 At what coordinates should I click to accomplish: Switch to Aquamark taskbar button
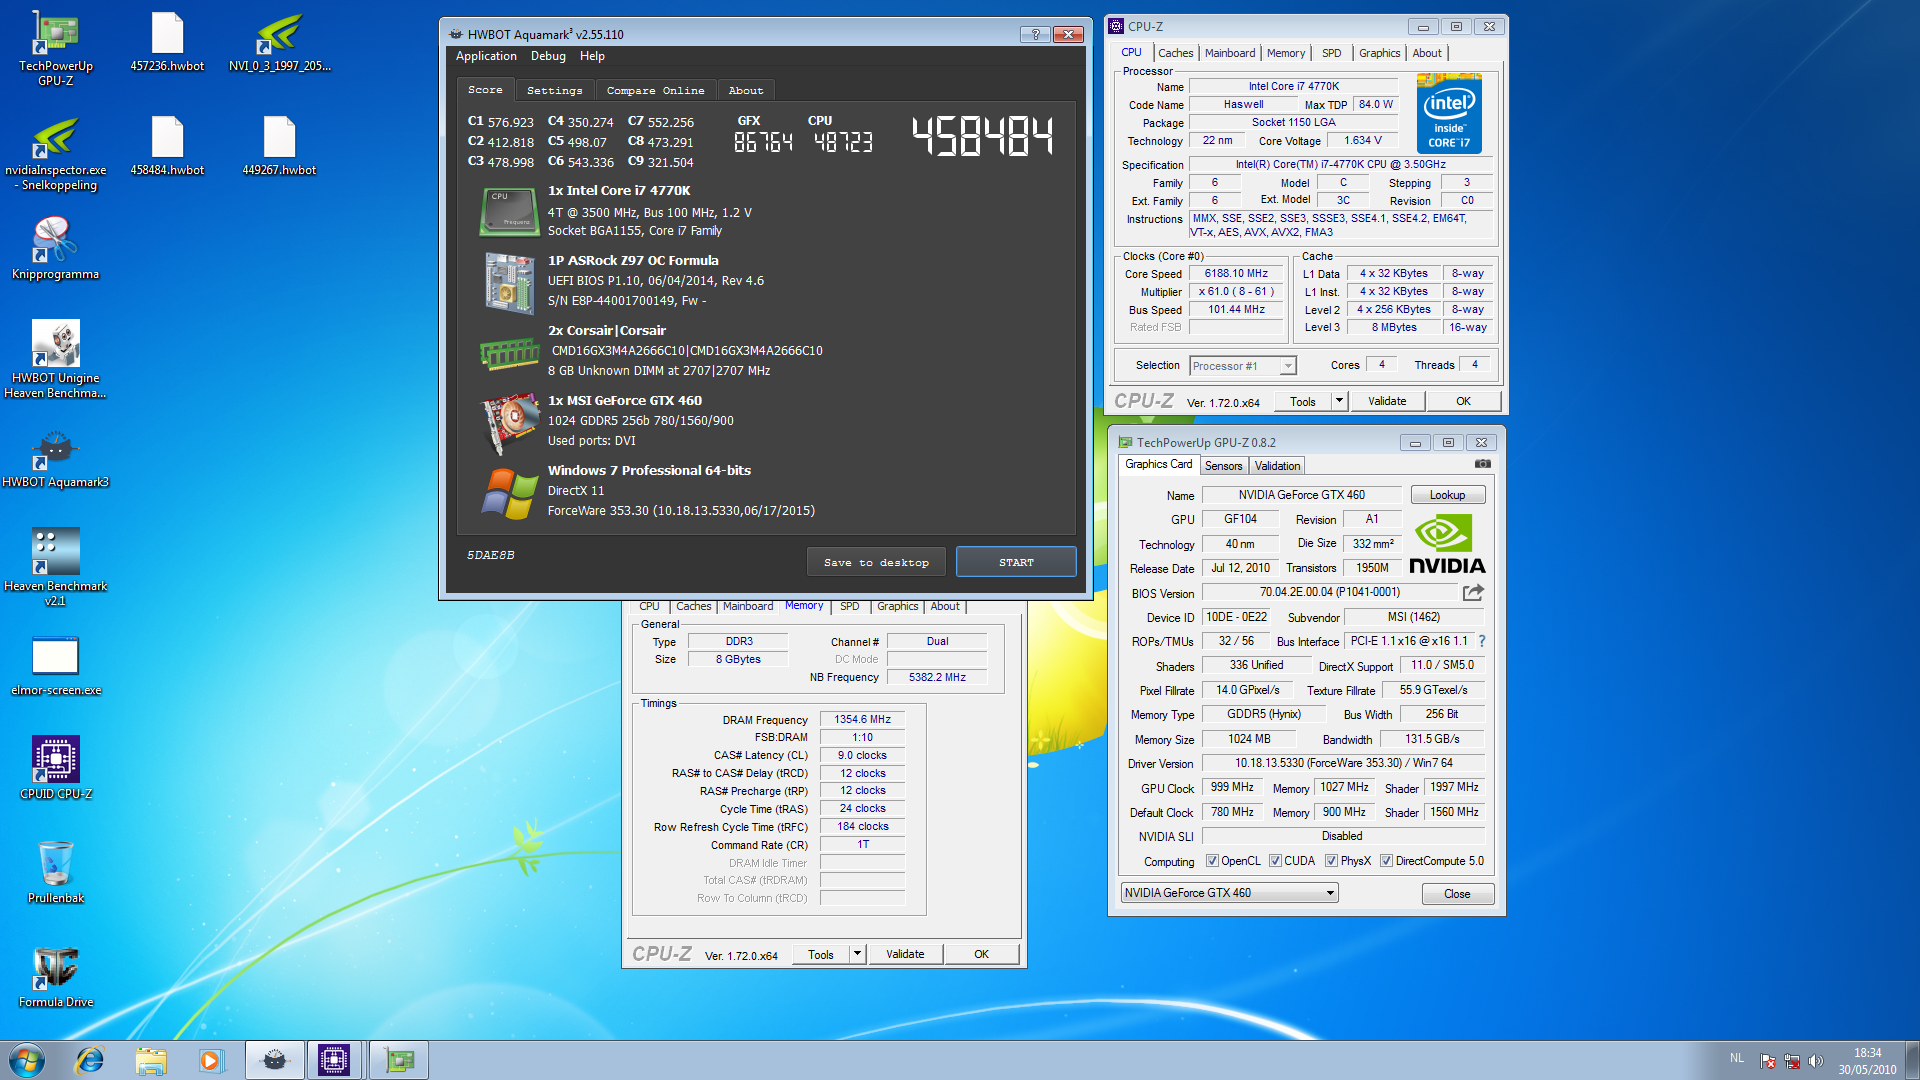tap(275, 1060)
